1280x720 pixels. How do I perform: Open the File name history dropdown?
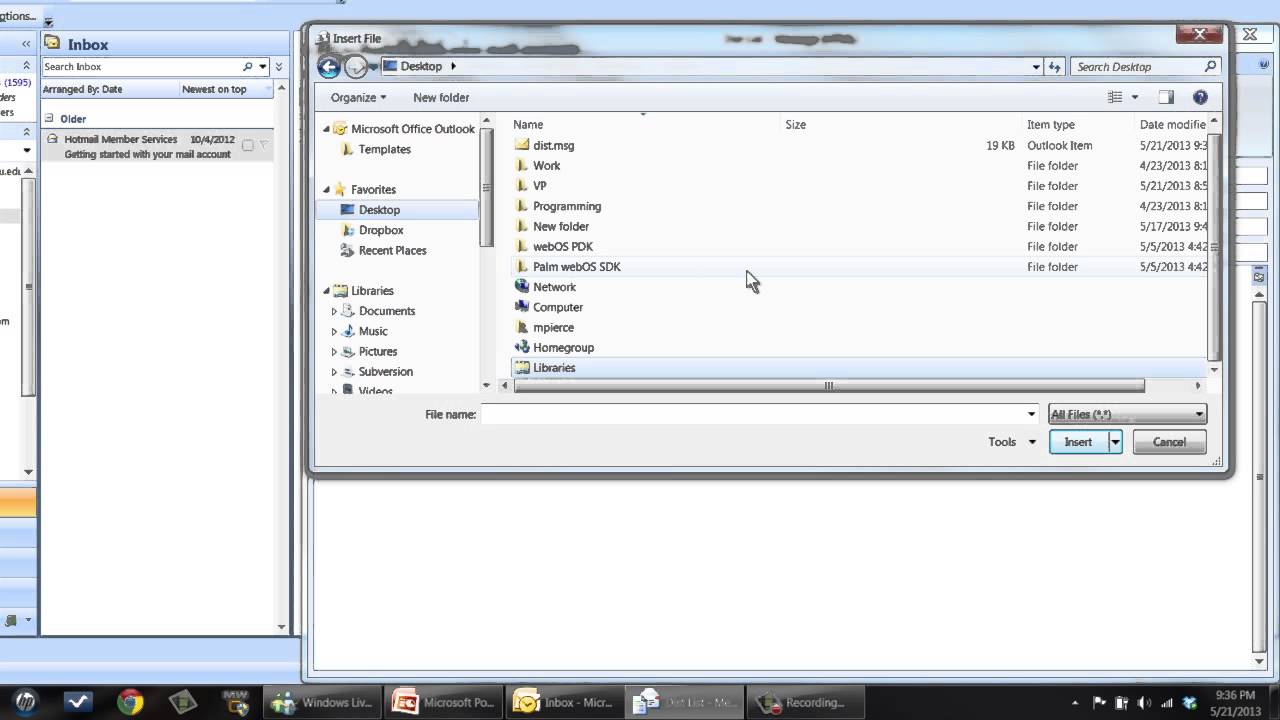pos(1031,414)
